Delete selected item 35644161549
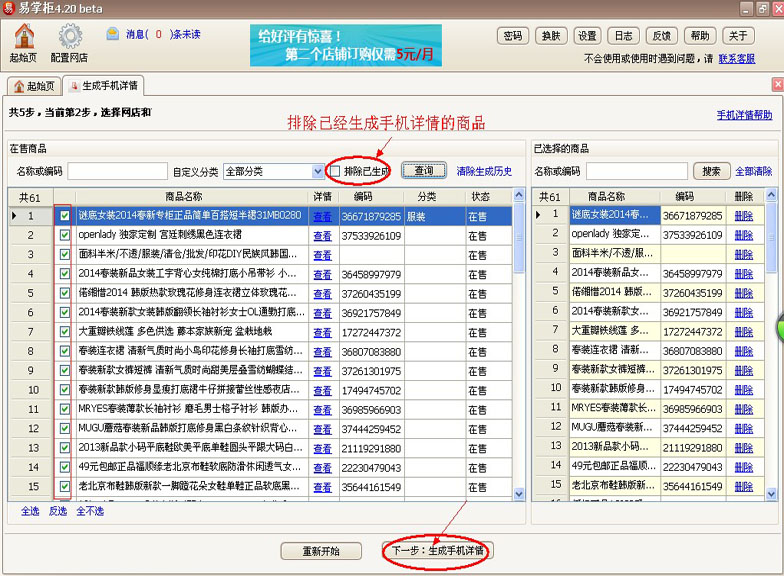The image size is (784, 576). click(744, 486)
